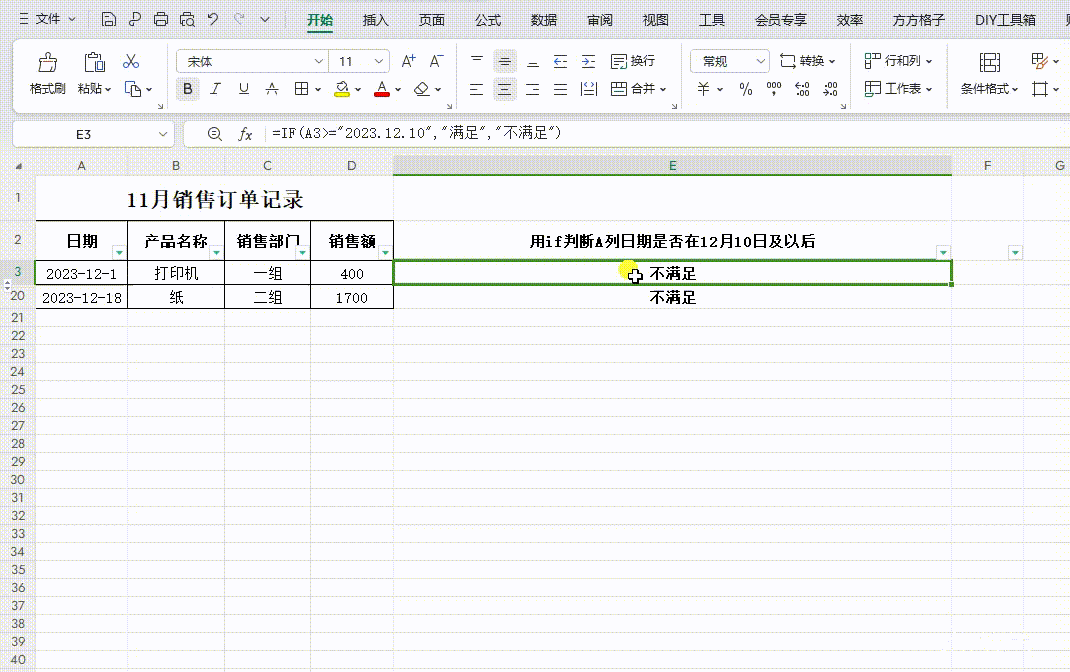This screenshot has width=1070, height=672.
Task: Click the Increase font size icon
Action: (x=408, y=61)
